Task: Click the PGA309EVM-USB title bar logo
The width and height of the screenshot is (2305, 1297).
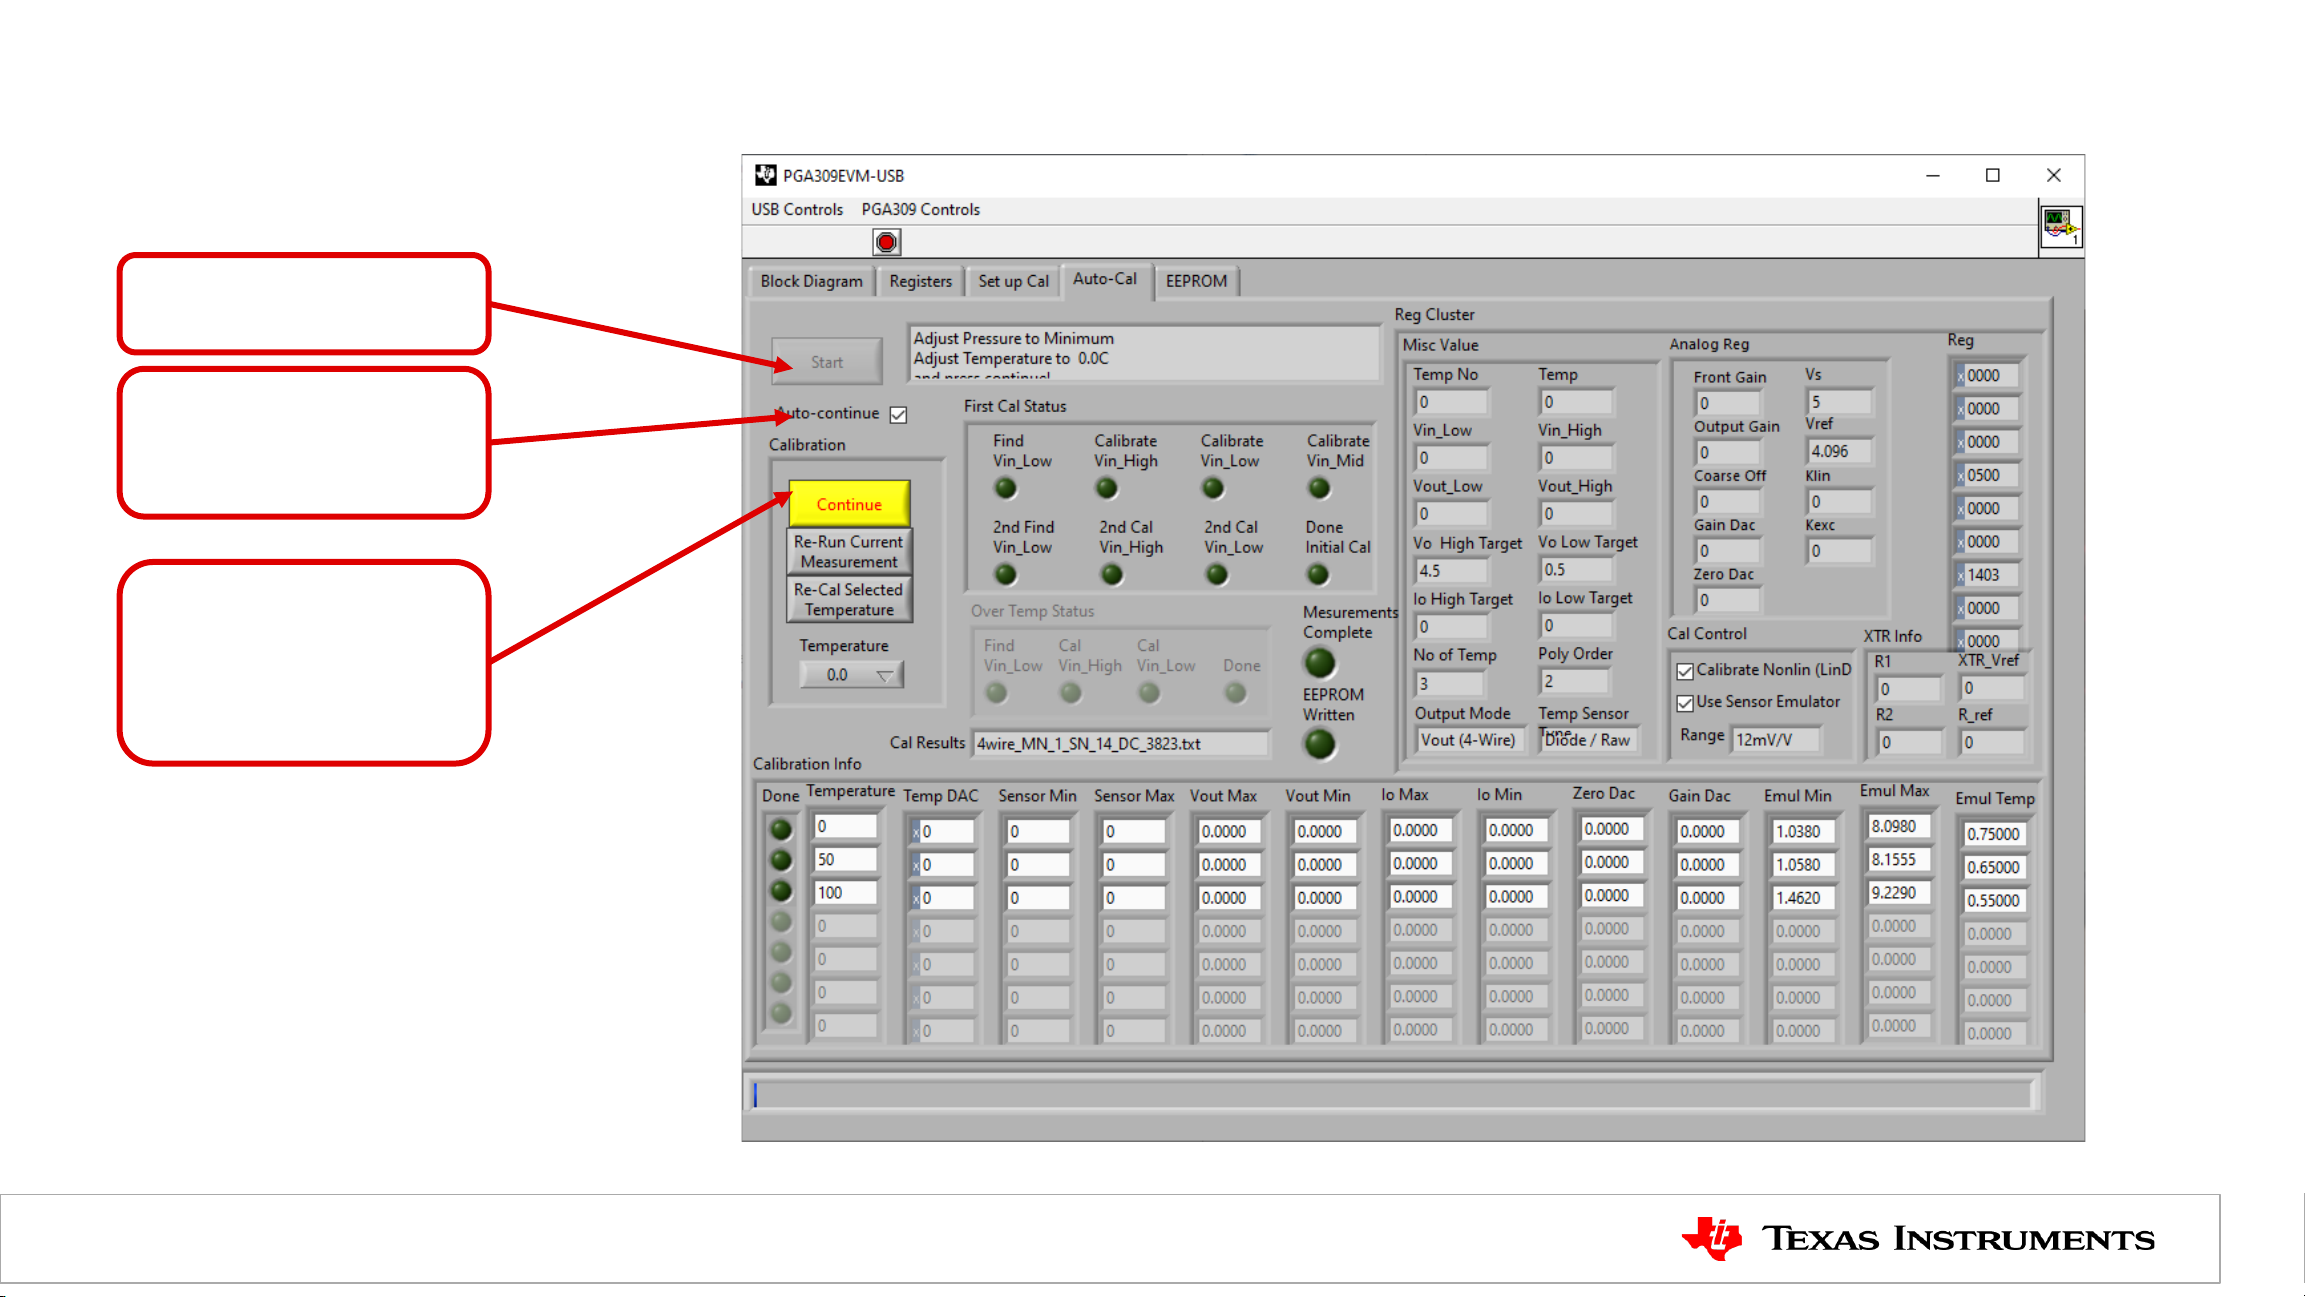Action: pos(765,175)
